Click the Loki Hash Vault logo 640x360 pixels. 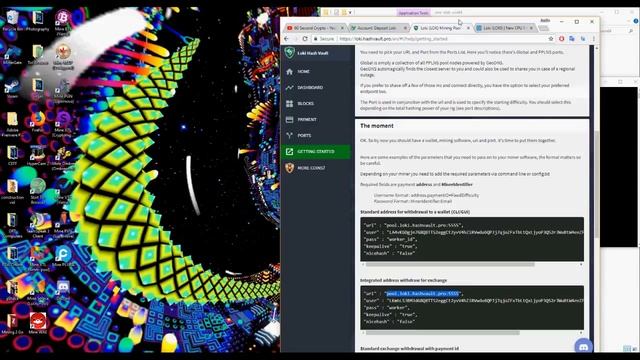click(x=290, y=53)
